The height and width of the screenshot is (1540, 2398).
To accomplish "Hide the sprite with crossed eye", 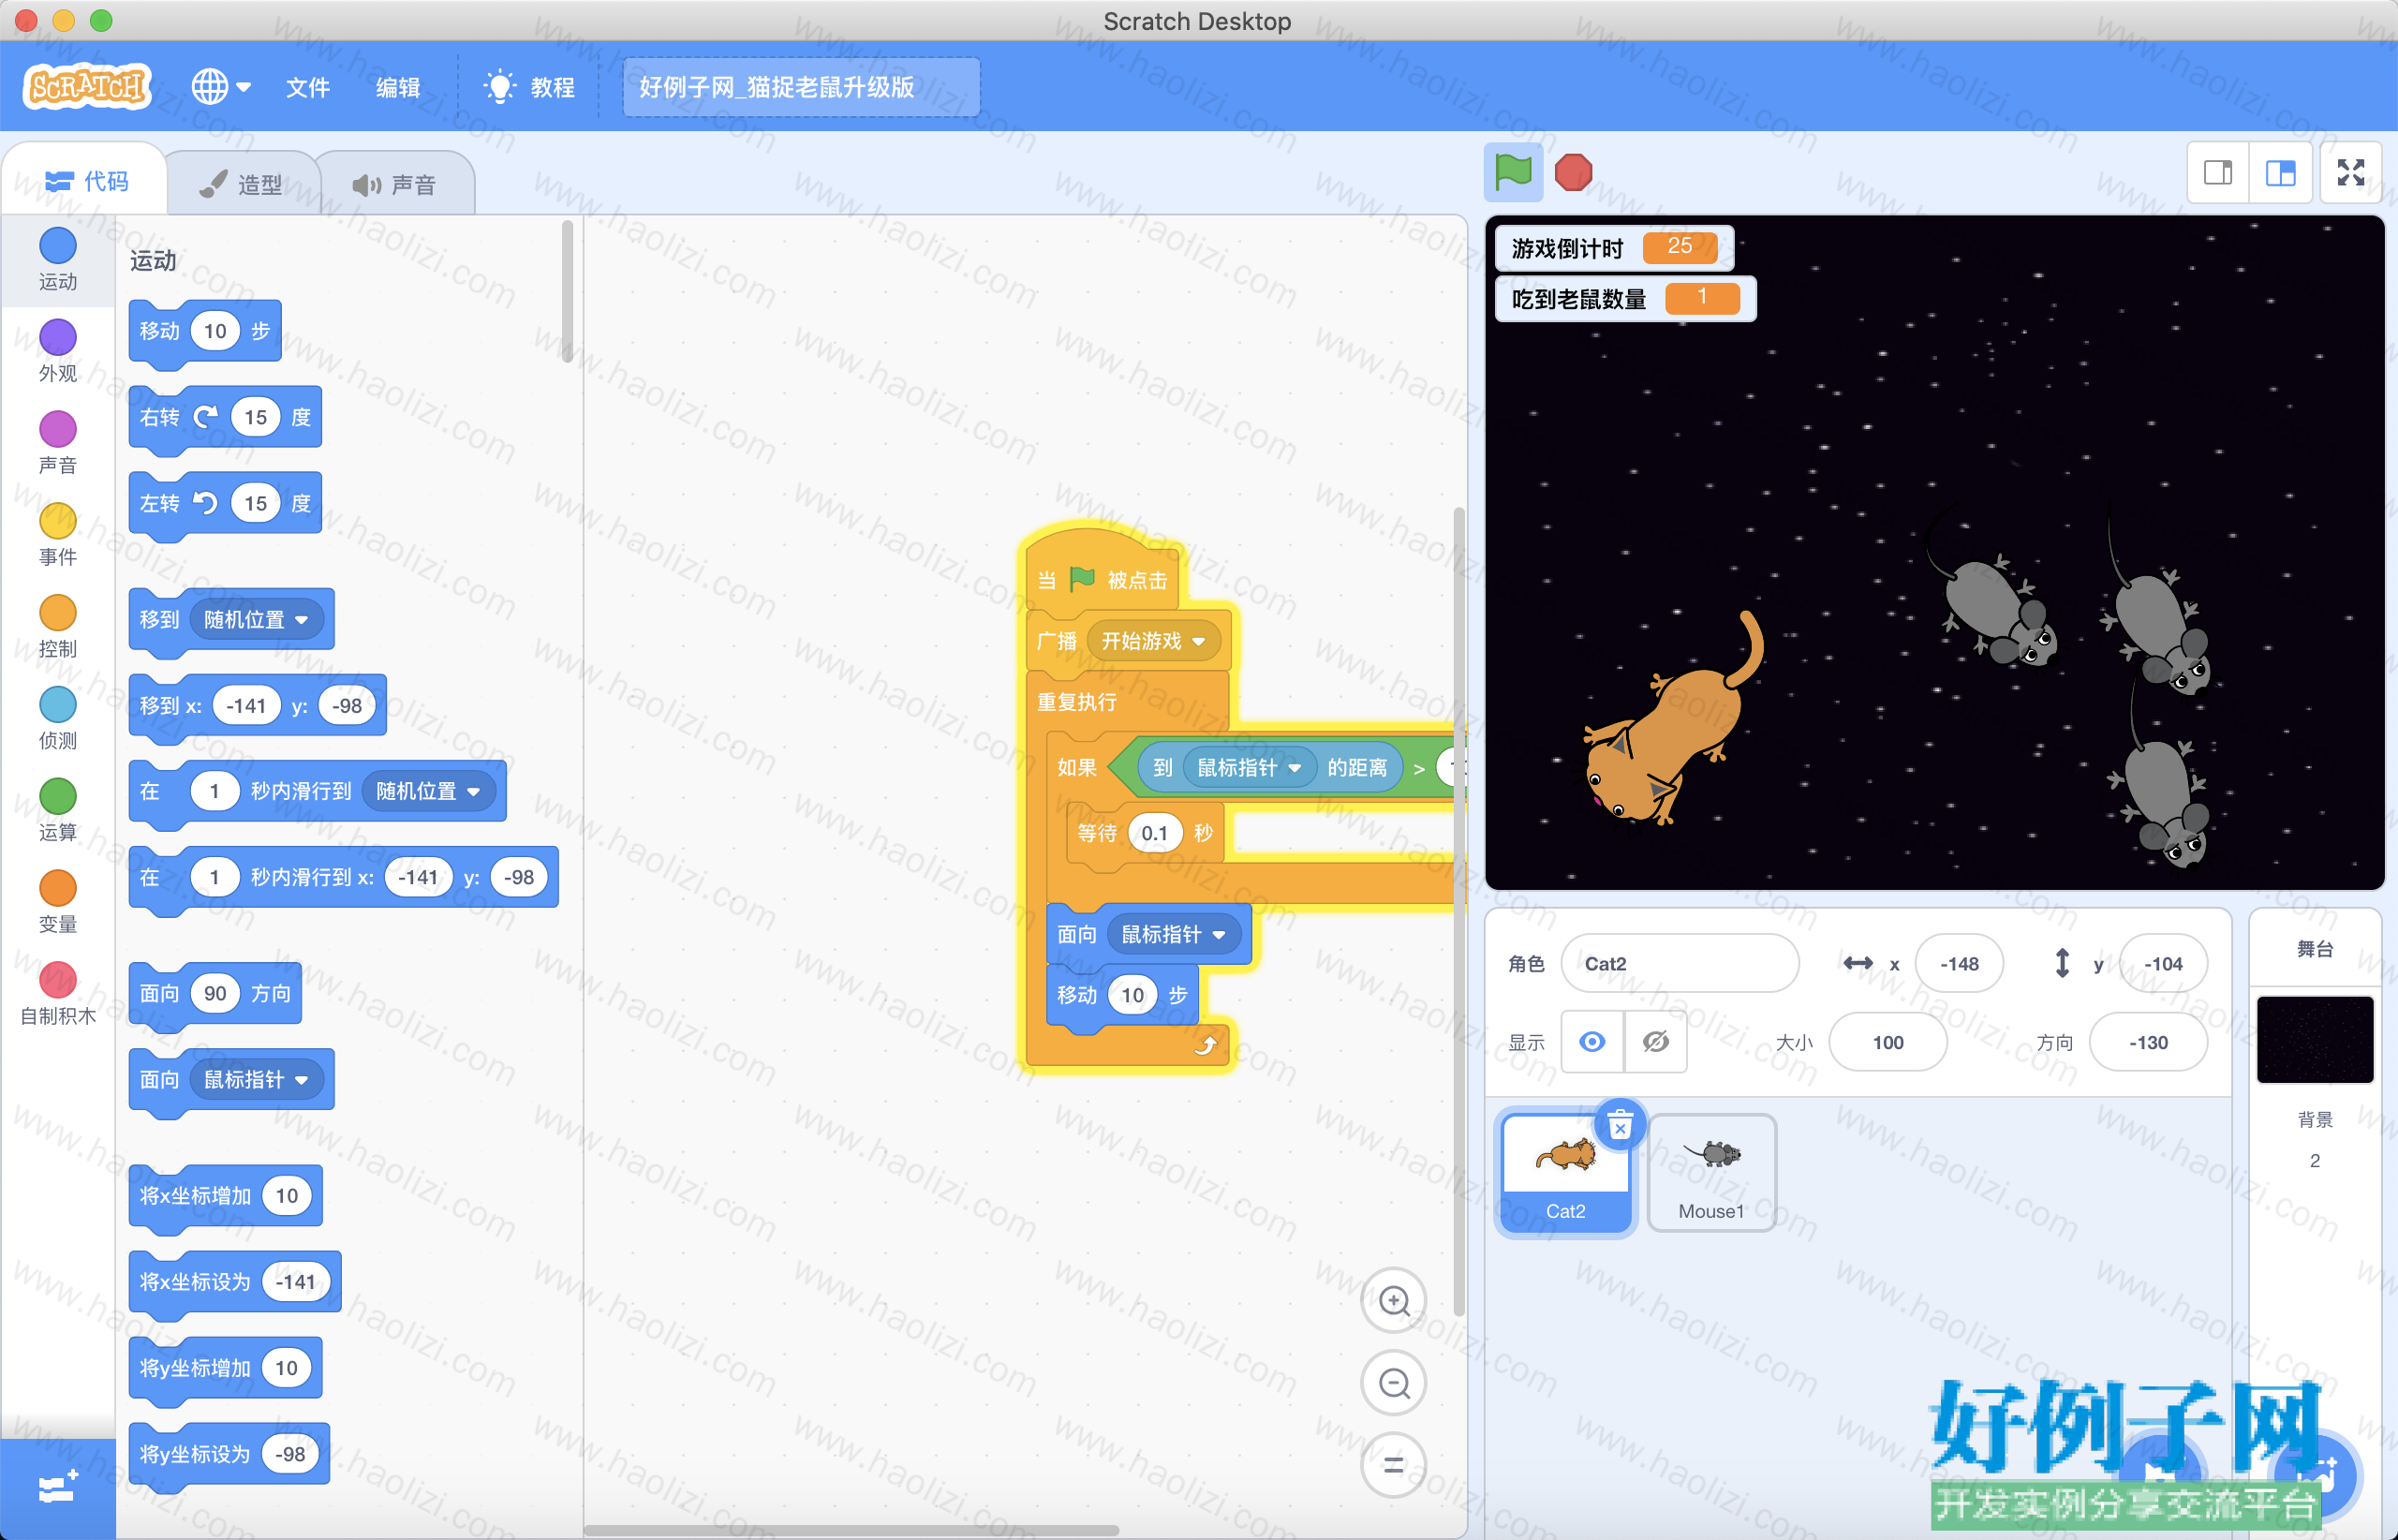I will coord(1655,1042).
